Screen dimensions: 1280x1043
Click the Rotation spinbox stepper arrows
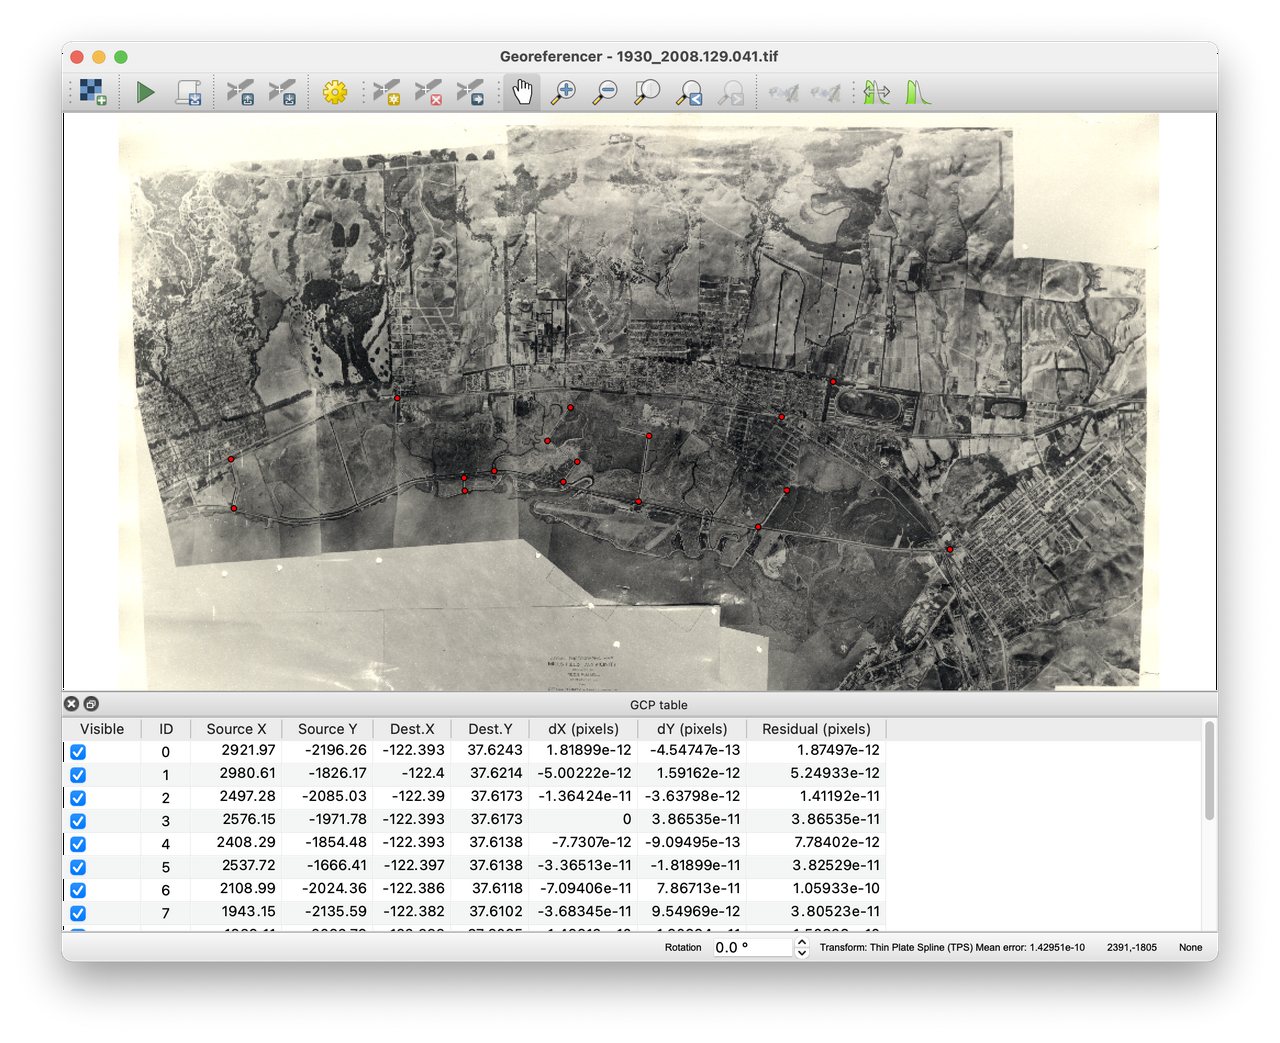[x=801, y=948]
